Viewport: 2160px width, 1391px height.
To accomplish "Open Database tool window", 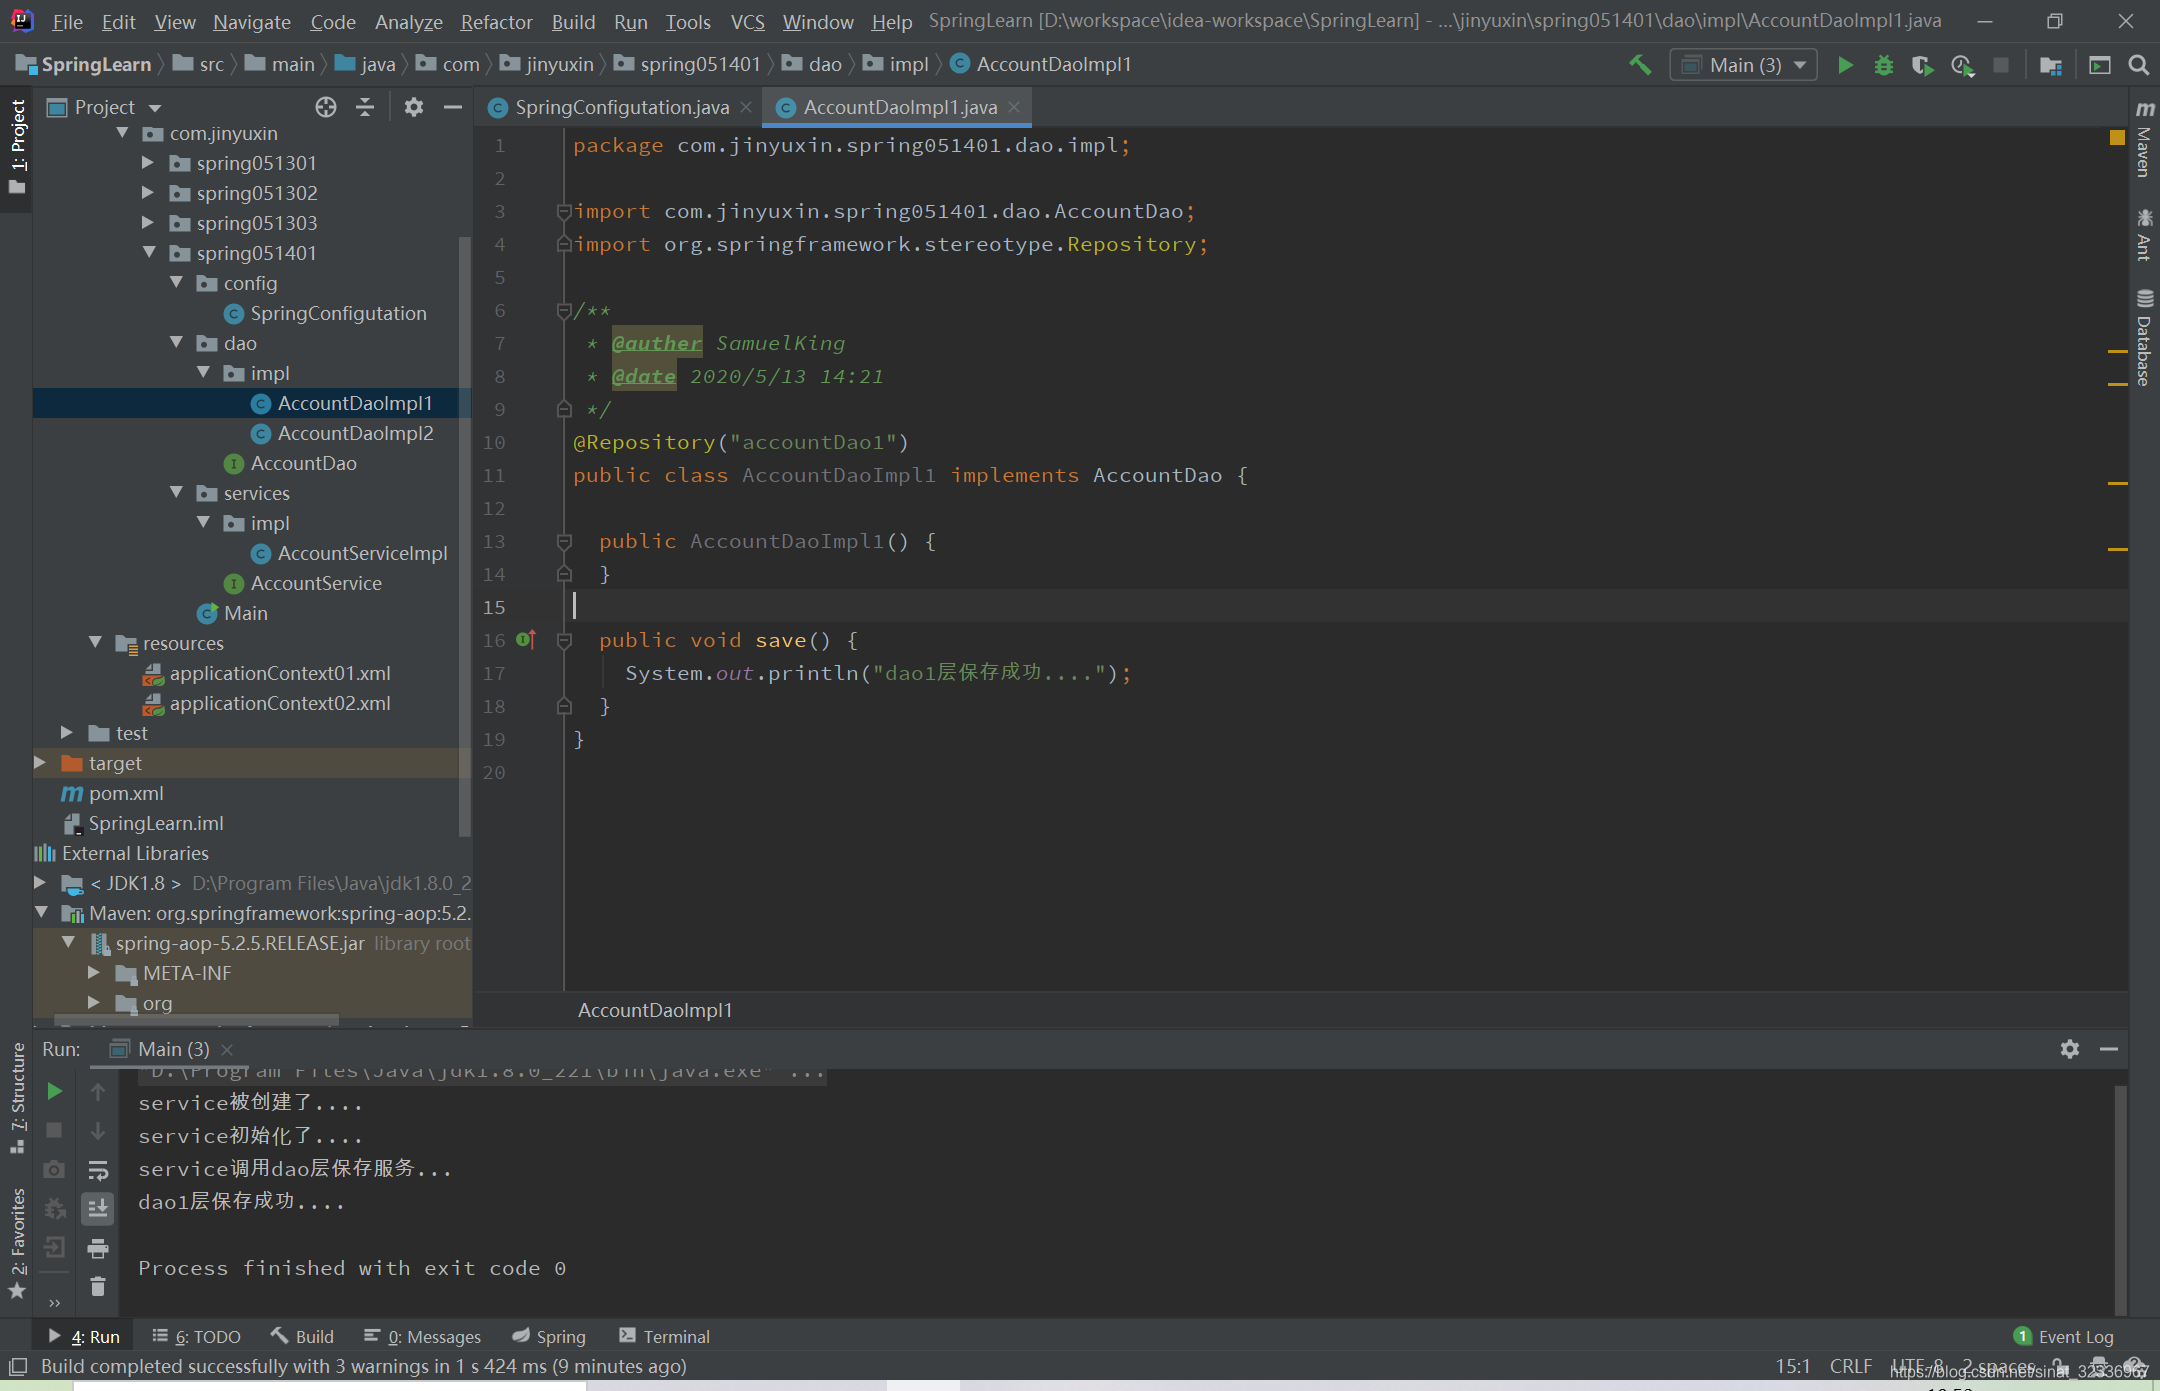I will [2144, 337].
